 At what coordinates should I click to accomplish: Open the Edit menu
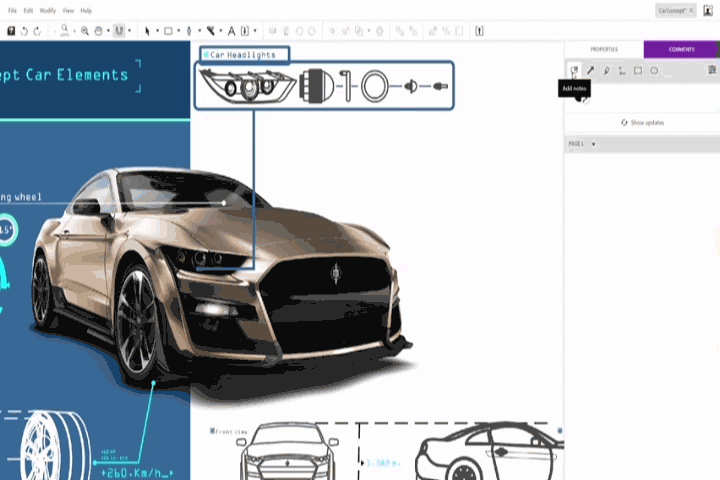(28, 11)
